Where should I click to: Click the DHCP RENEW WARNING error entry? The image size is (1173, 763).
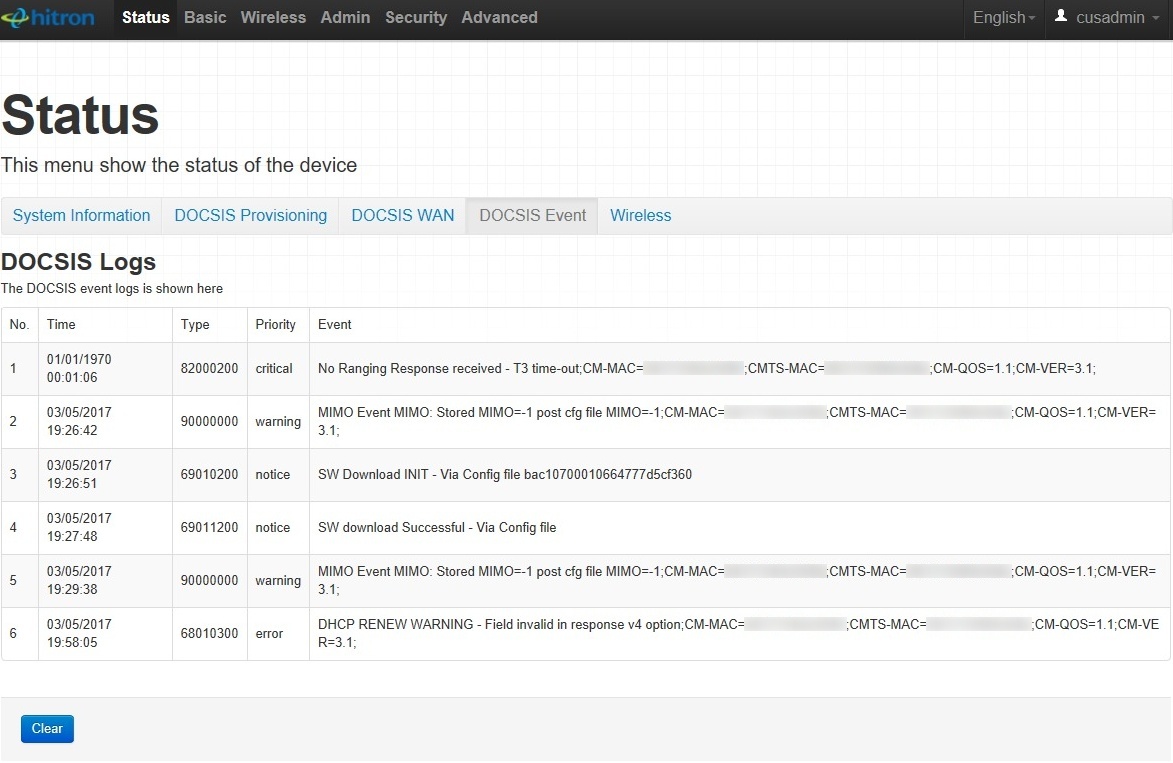pyautogui.click(x=586, y=633)
